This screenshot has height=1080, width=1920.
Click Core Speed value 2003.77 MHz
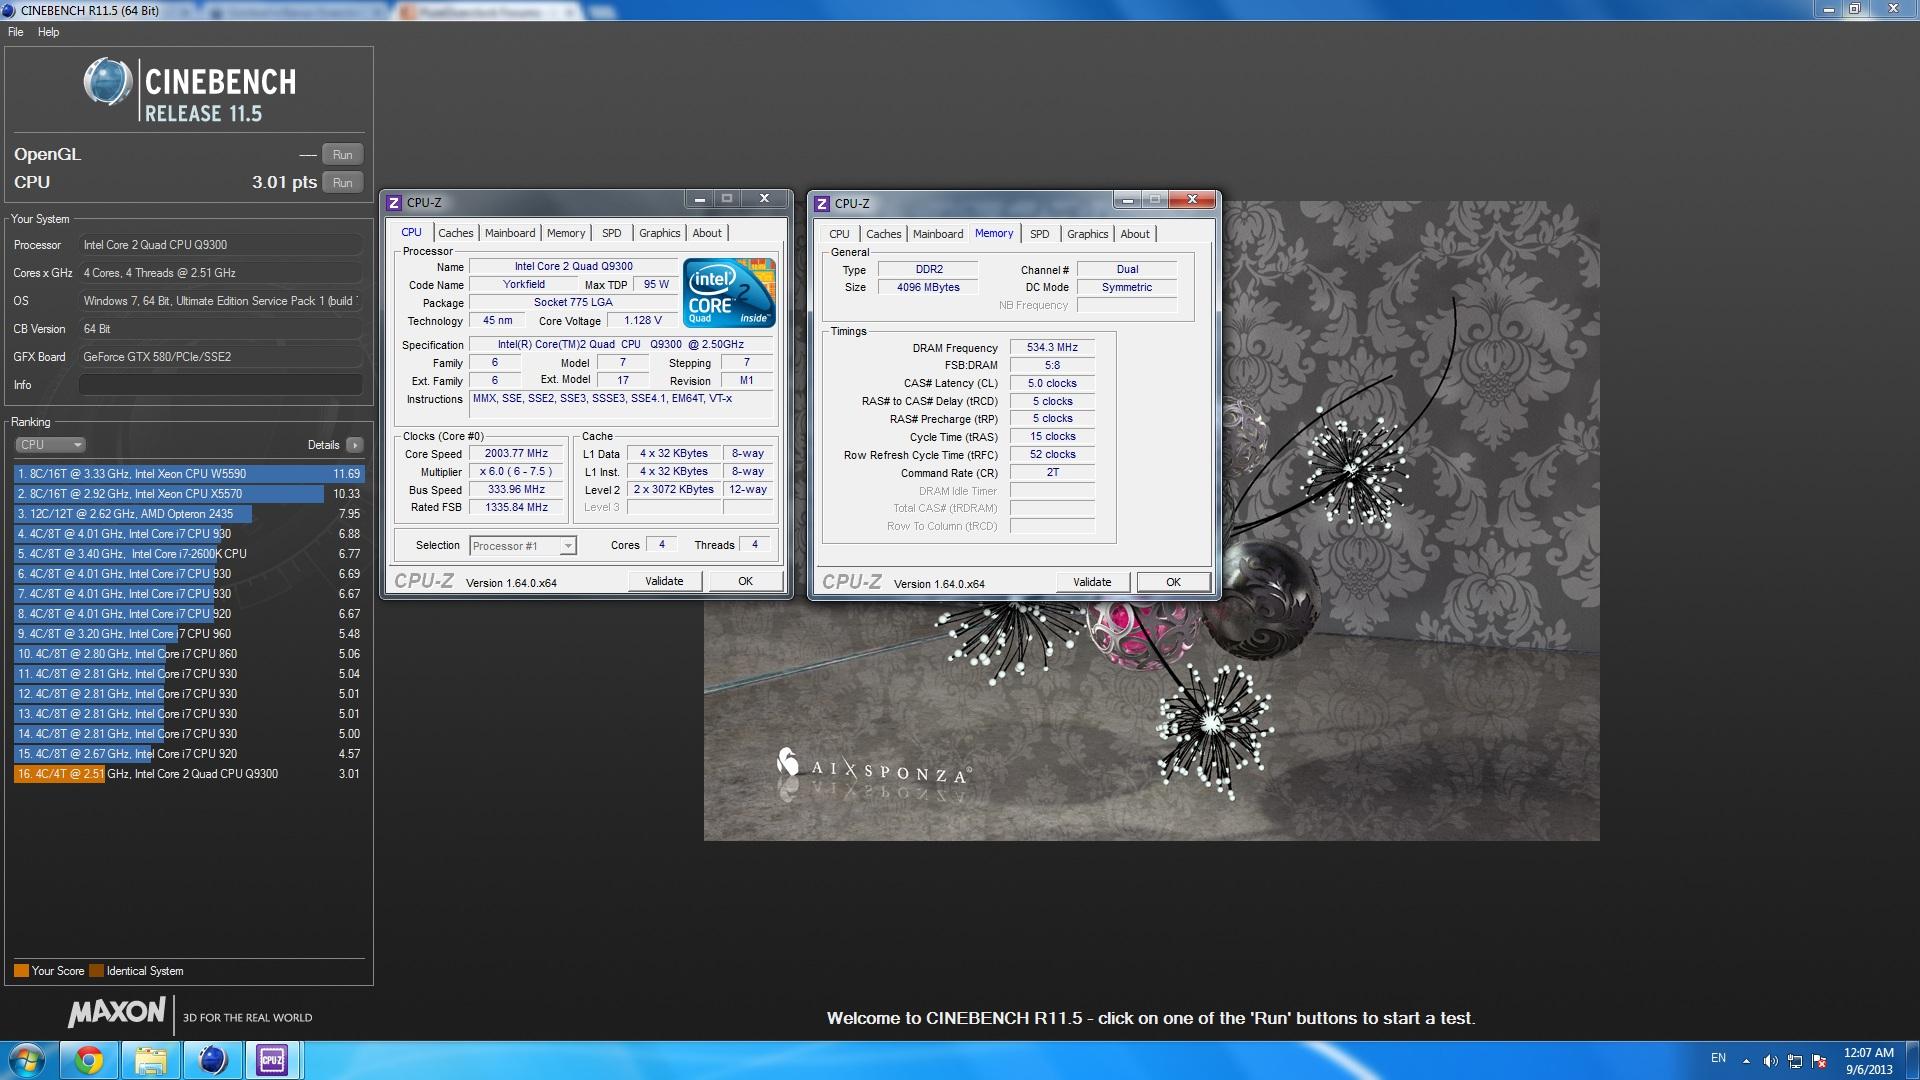pos(516,454)
